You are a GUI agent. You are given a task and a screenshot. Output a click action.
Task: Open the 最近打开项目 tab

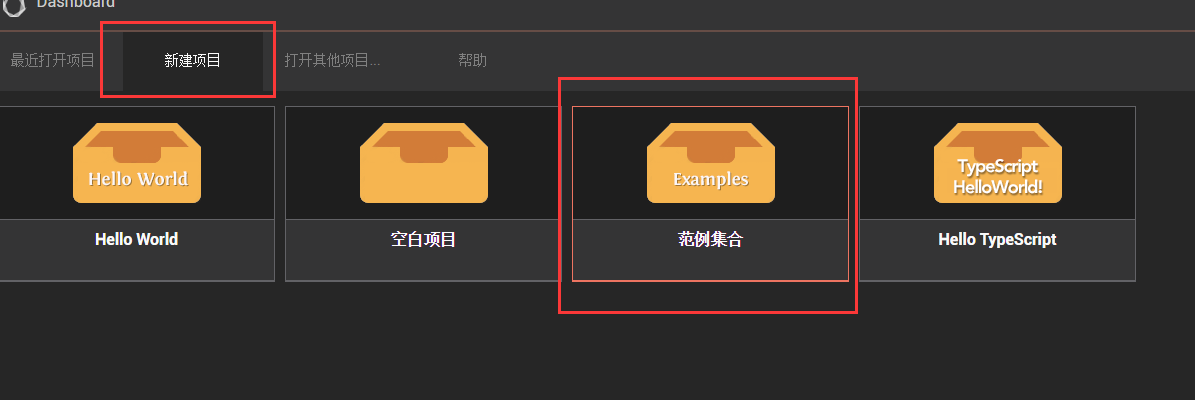53,60
